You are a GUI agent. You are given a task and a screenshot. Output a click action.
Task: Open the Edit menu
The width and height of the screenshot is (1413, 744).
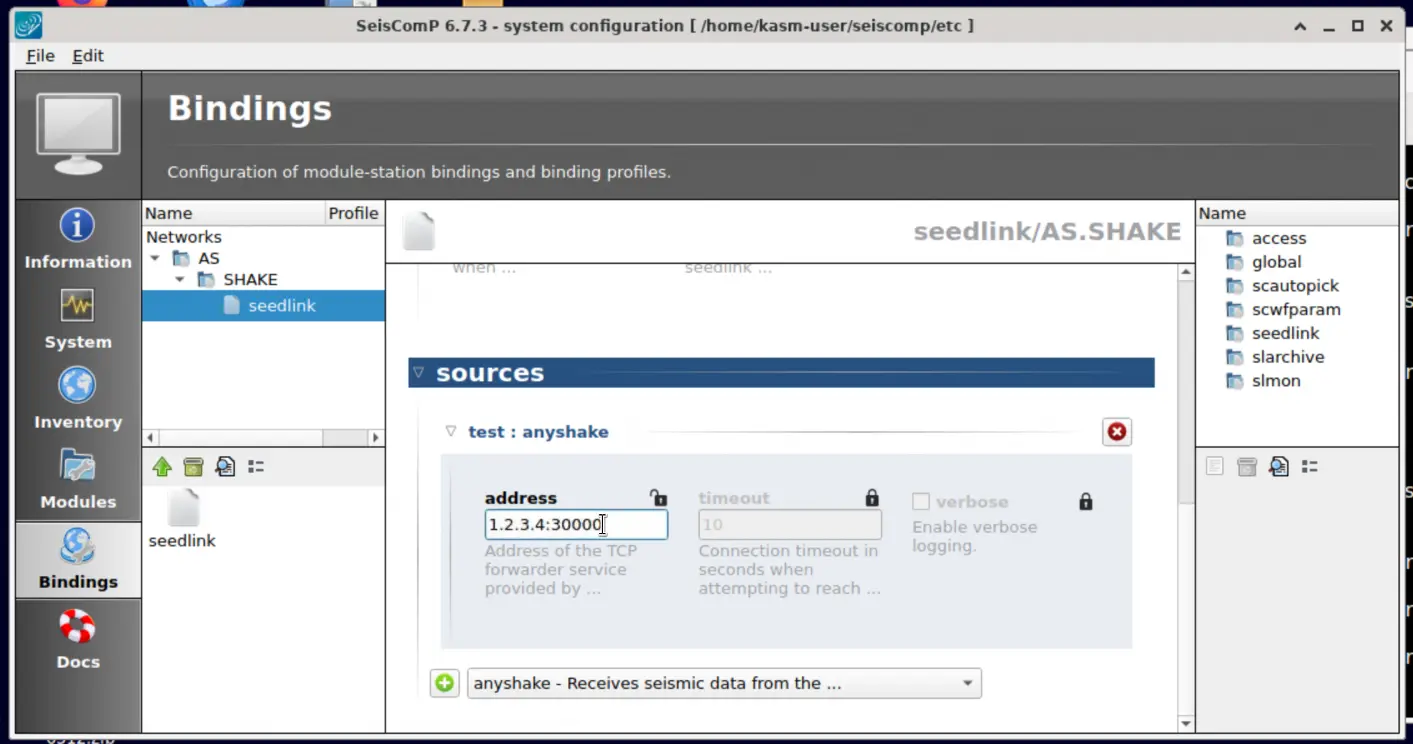click(x=88, y=56)
